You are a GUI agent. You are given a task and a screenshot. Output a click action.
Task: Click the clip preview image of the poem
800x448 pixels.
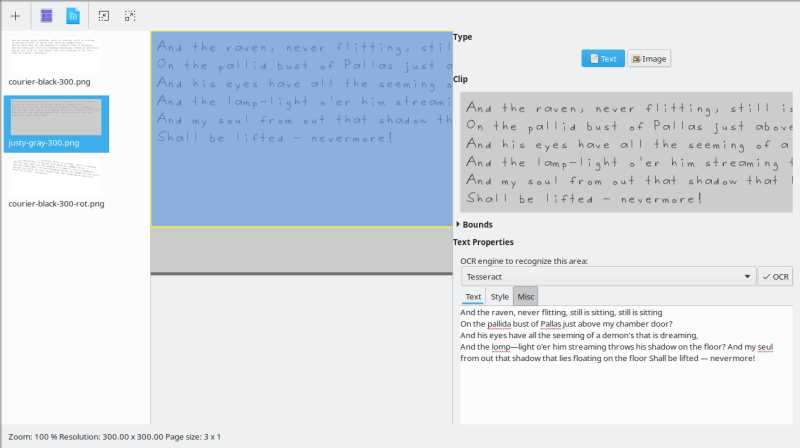coord(626,152)
